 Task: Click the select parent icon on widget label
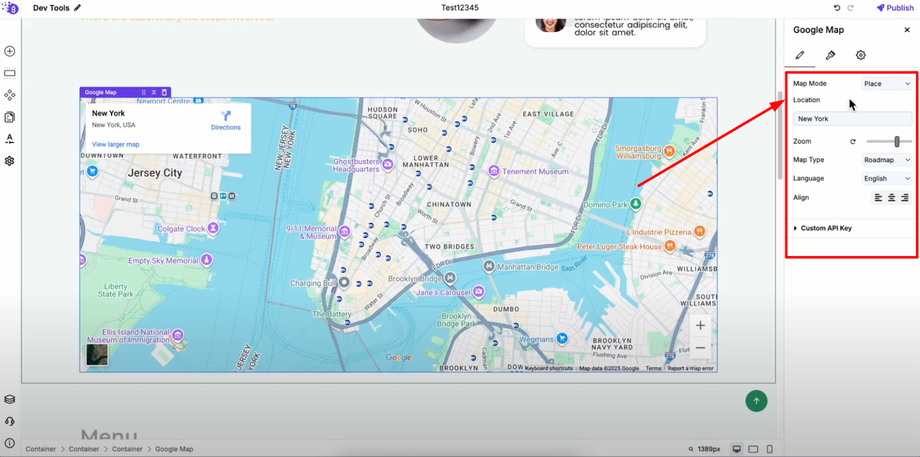(154, 93)
